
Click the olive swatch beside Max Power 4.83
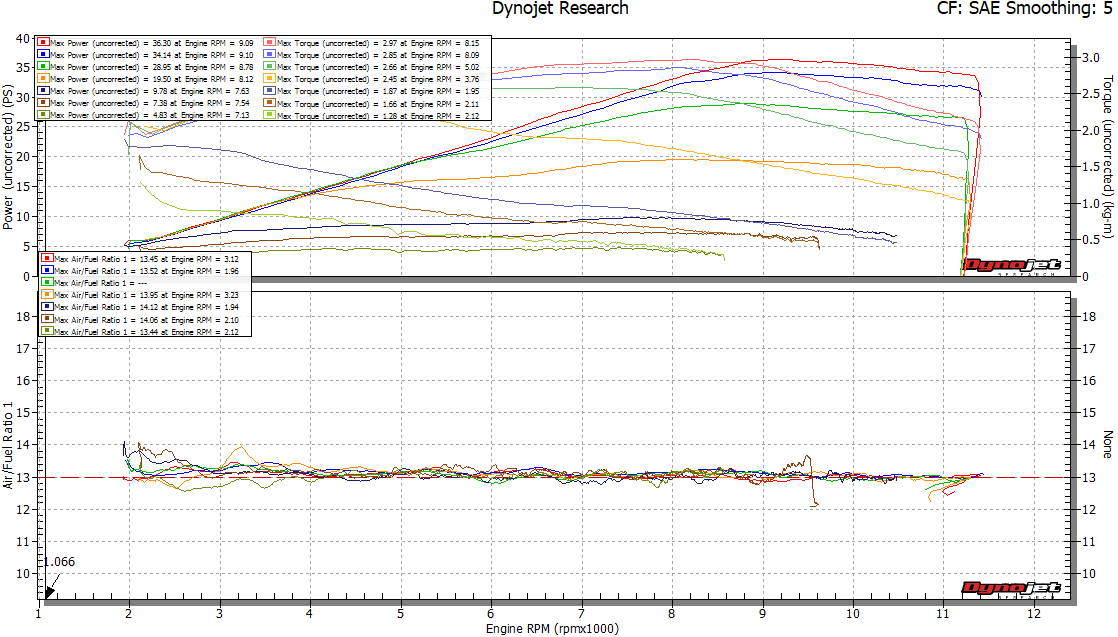click(43, 115)
